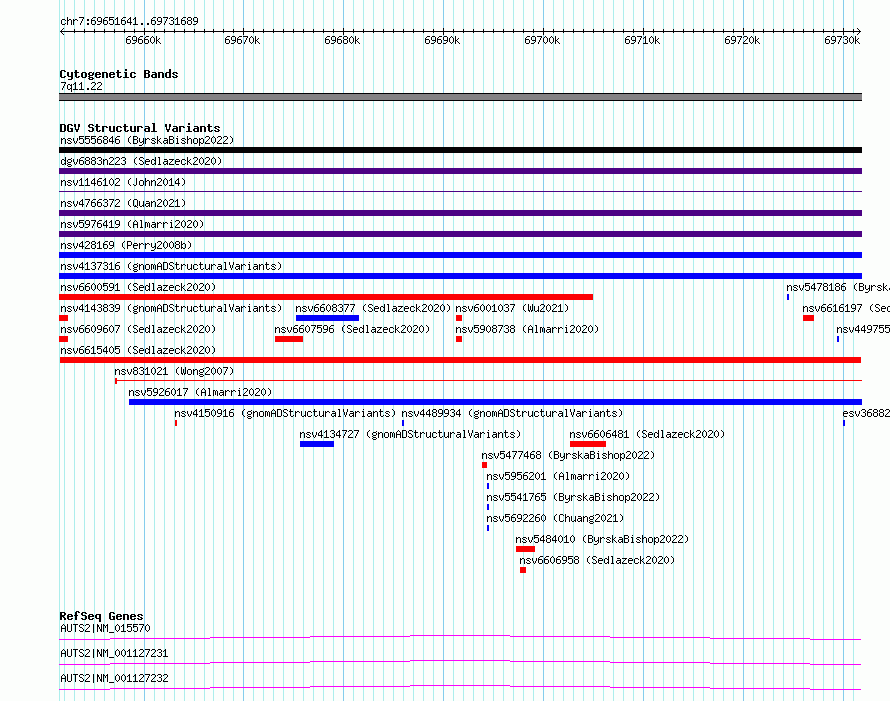
Task: Click the red marker under nsv6606958
Action: click(523, 570)
